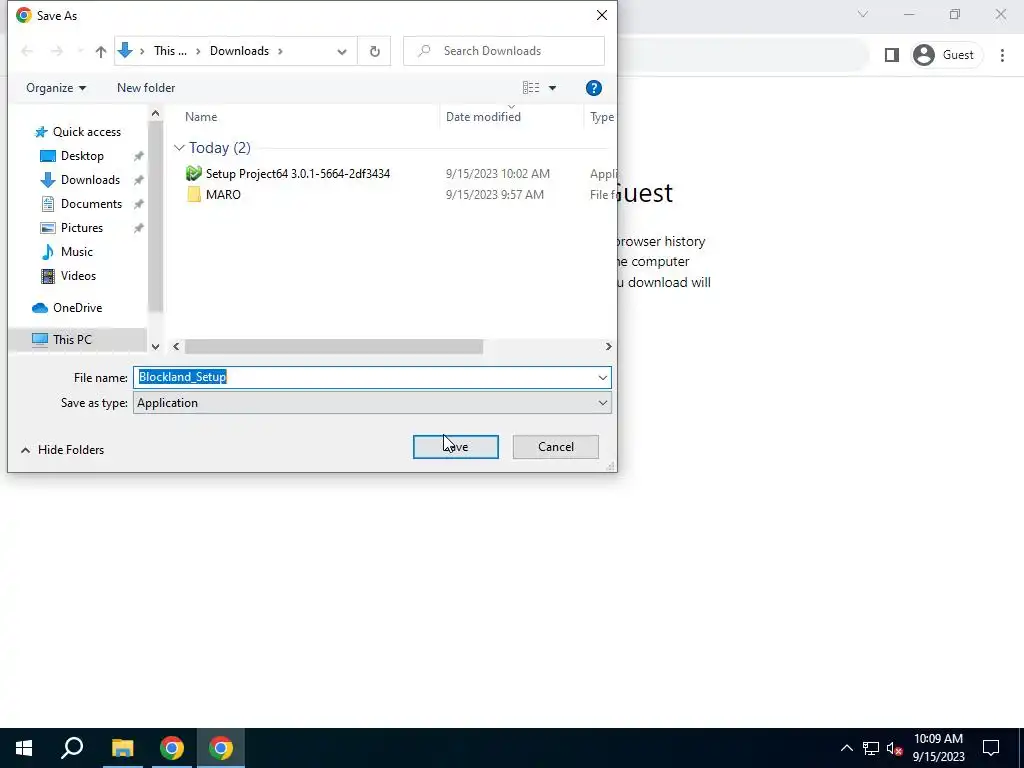Click the Search Downloads box
Image resolution: width=1024 pixels, height=768 pixels.
coord(504,51)
